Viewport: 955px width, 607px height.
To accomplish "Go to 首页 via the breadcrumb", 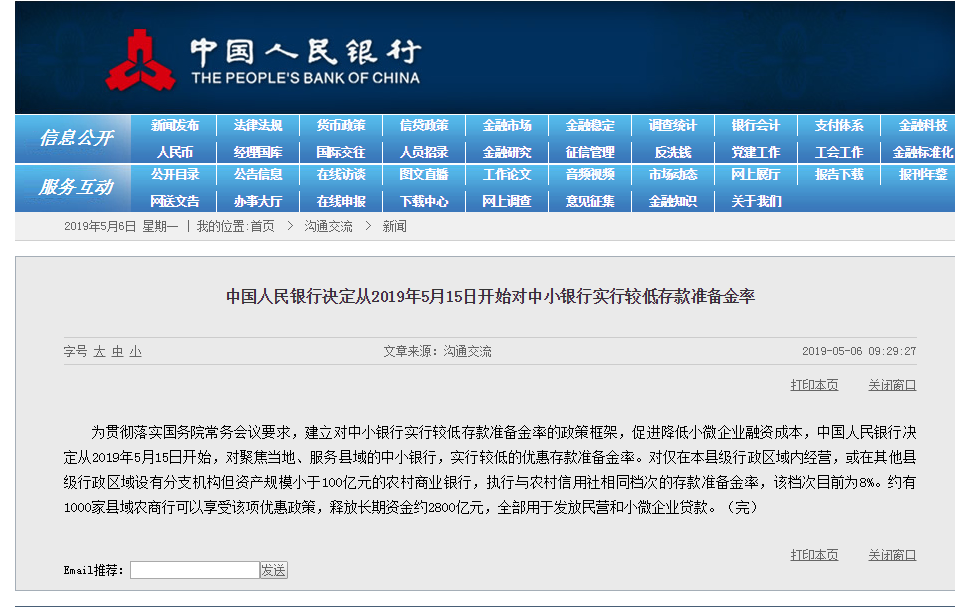I will (x=263, y=226).
